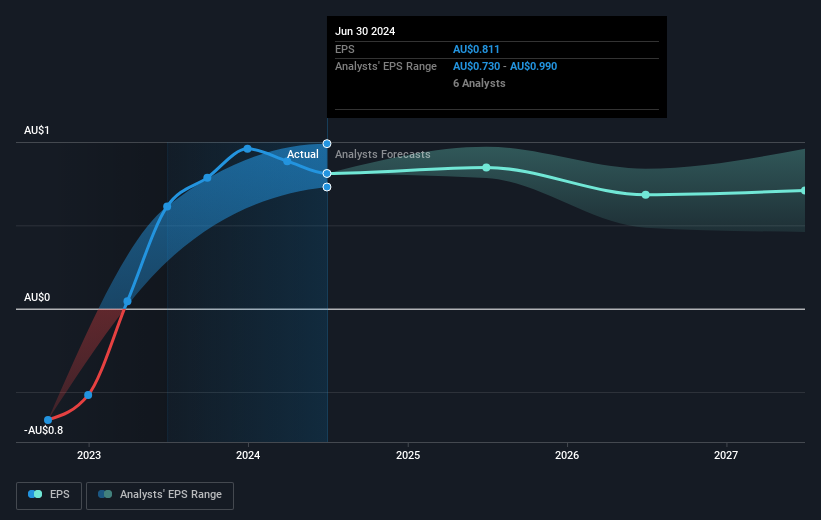Image resolution: width=821 pixels, height=520 pixels.
Task: Select the mid-2026 forecast data point
Action: point(646,195)
